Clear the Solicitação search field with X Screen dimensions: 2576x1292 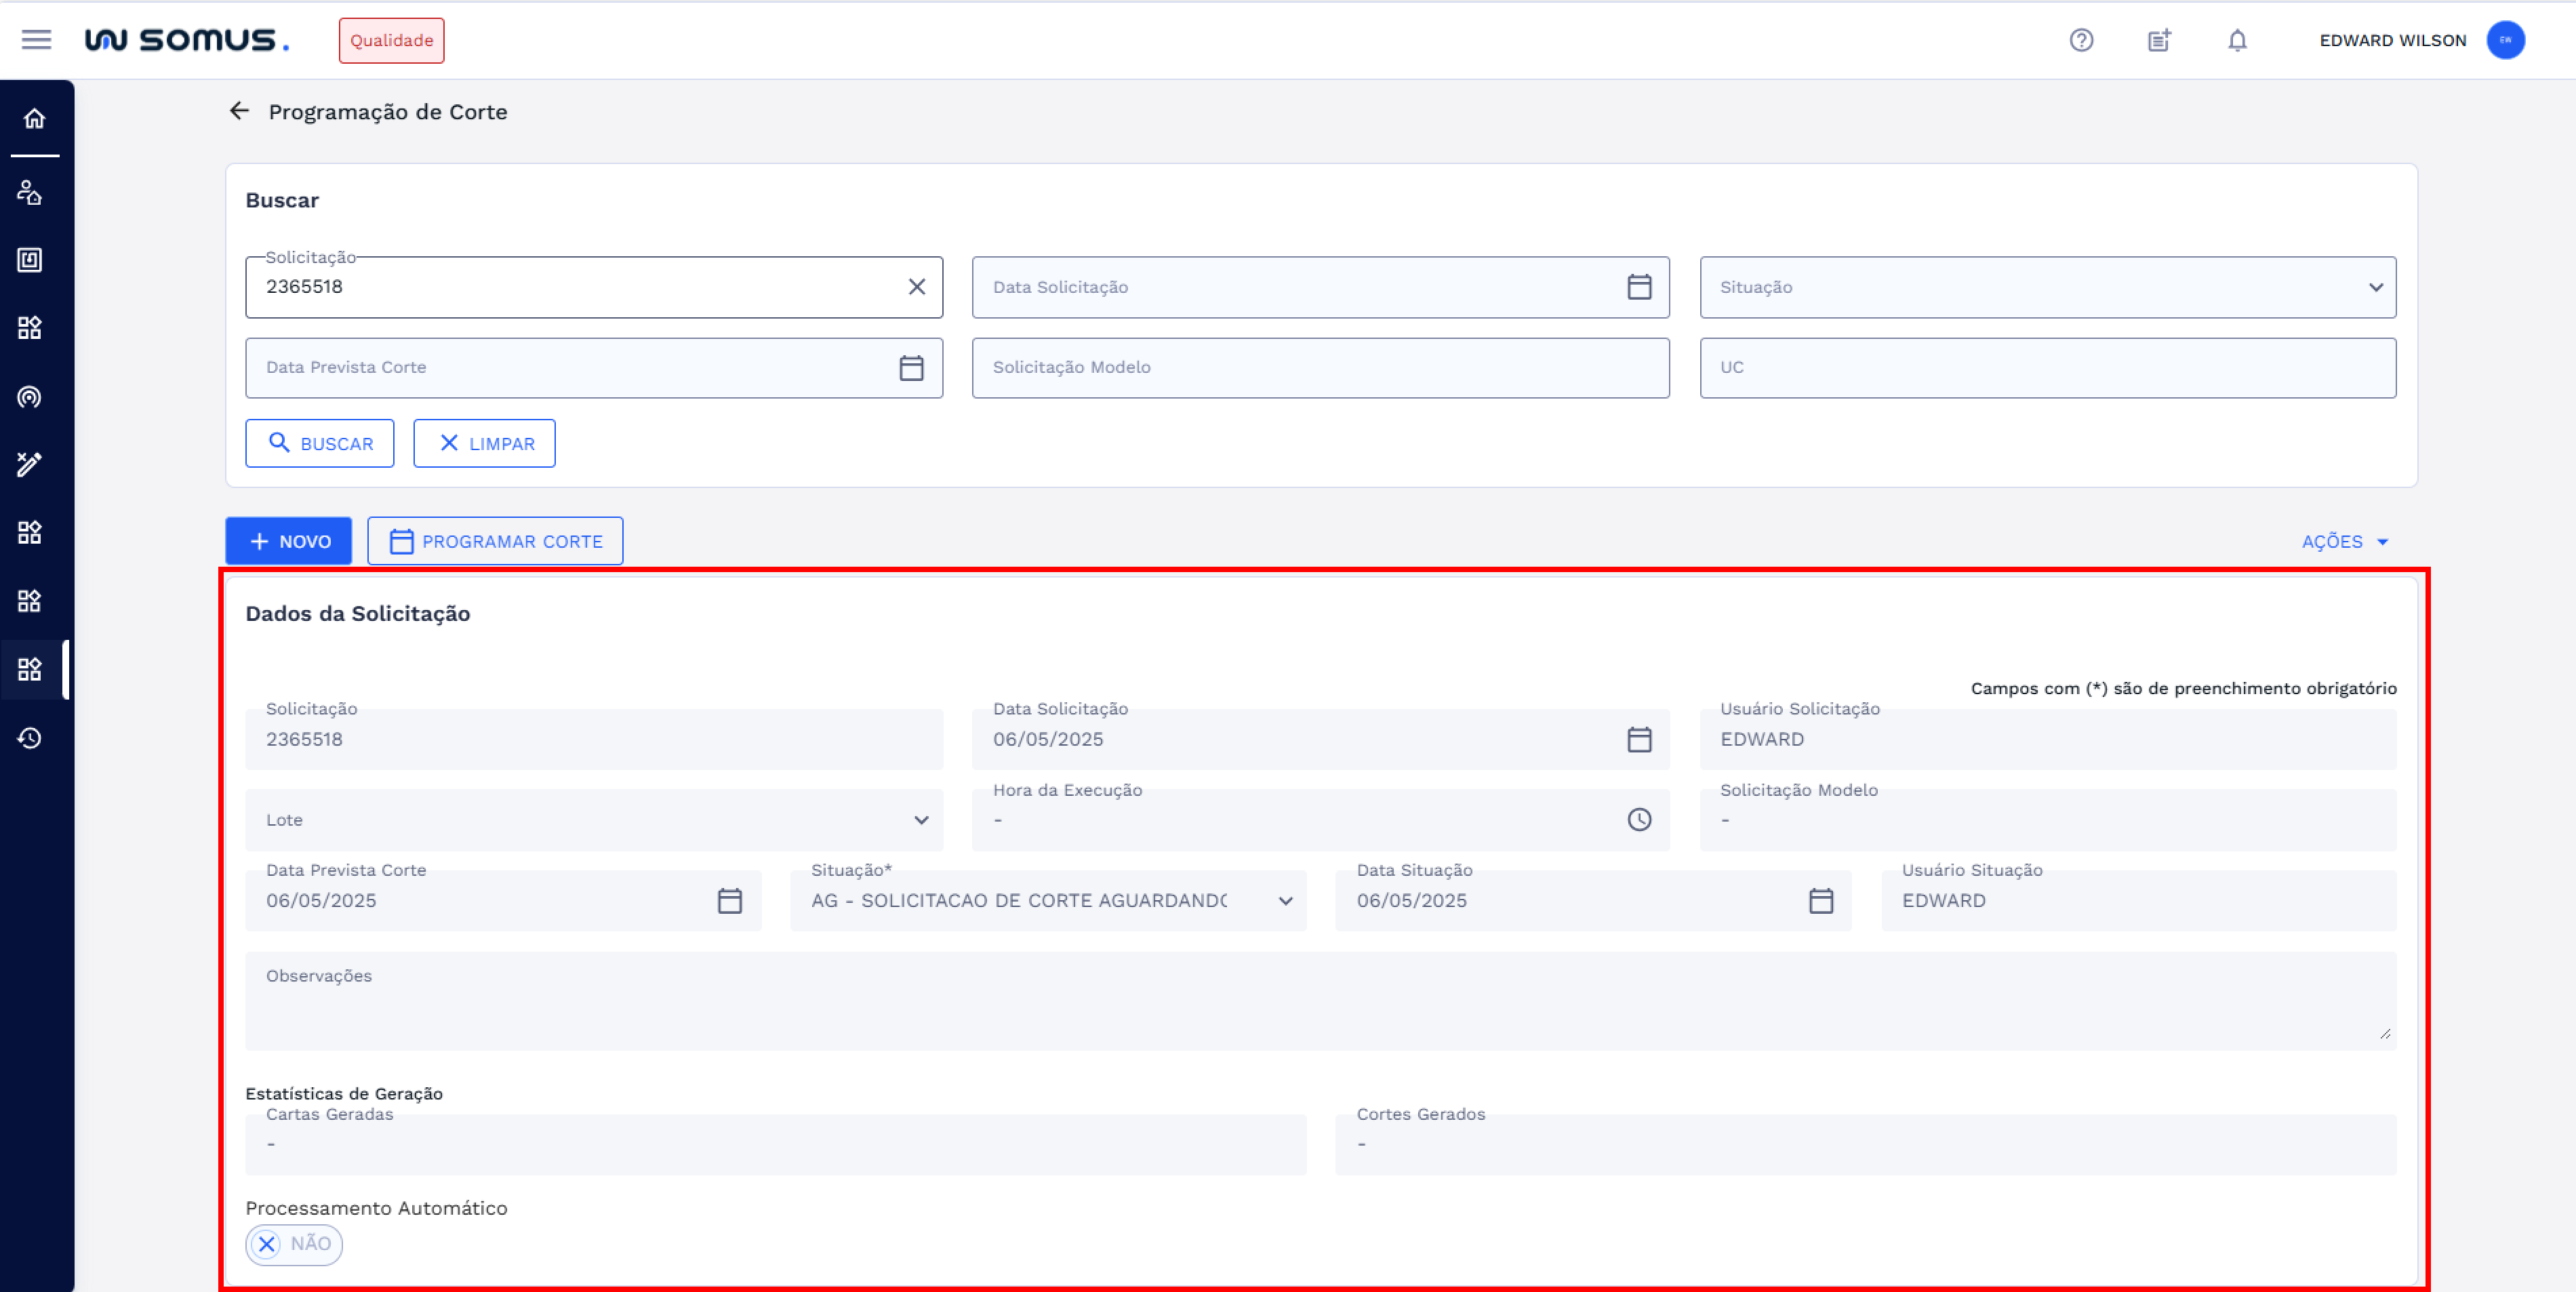(916, 287)
